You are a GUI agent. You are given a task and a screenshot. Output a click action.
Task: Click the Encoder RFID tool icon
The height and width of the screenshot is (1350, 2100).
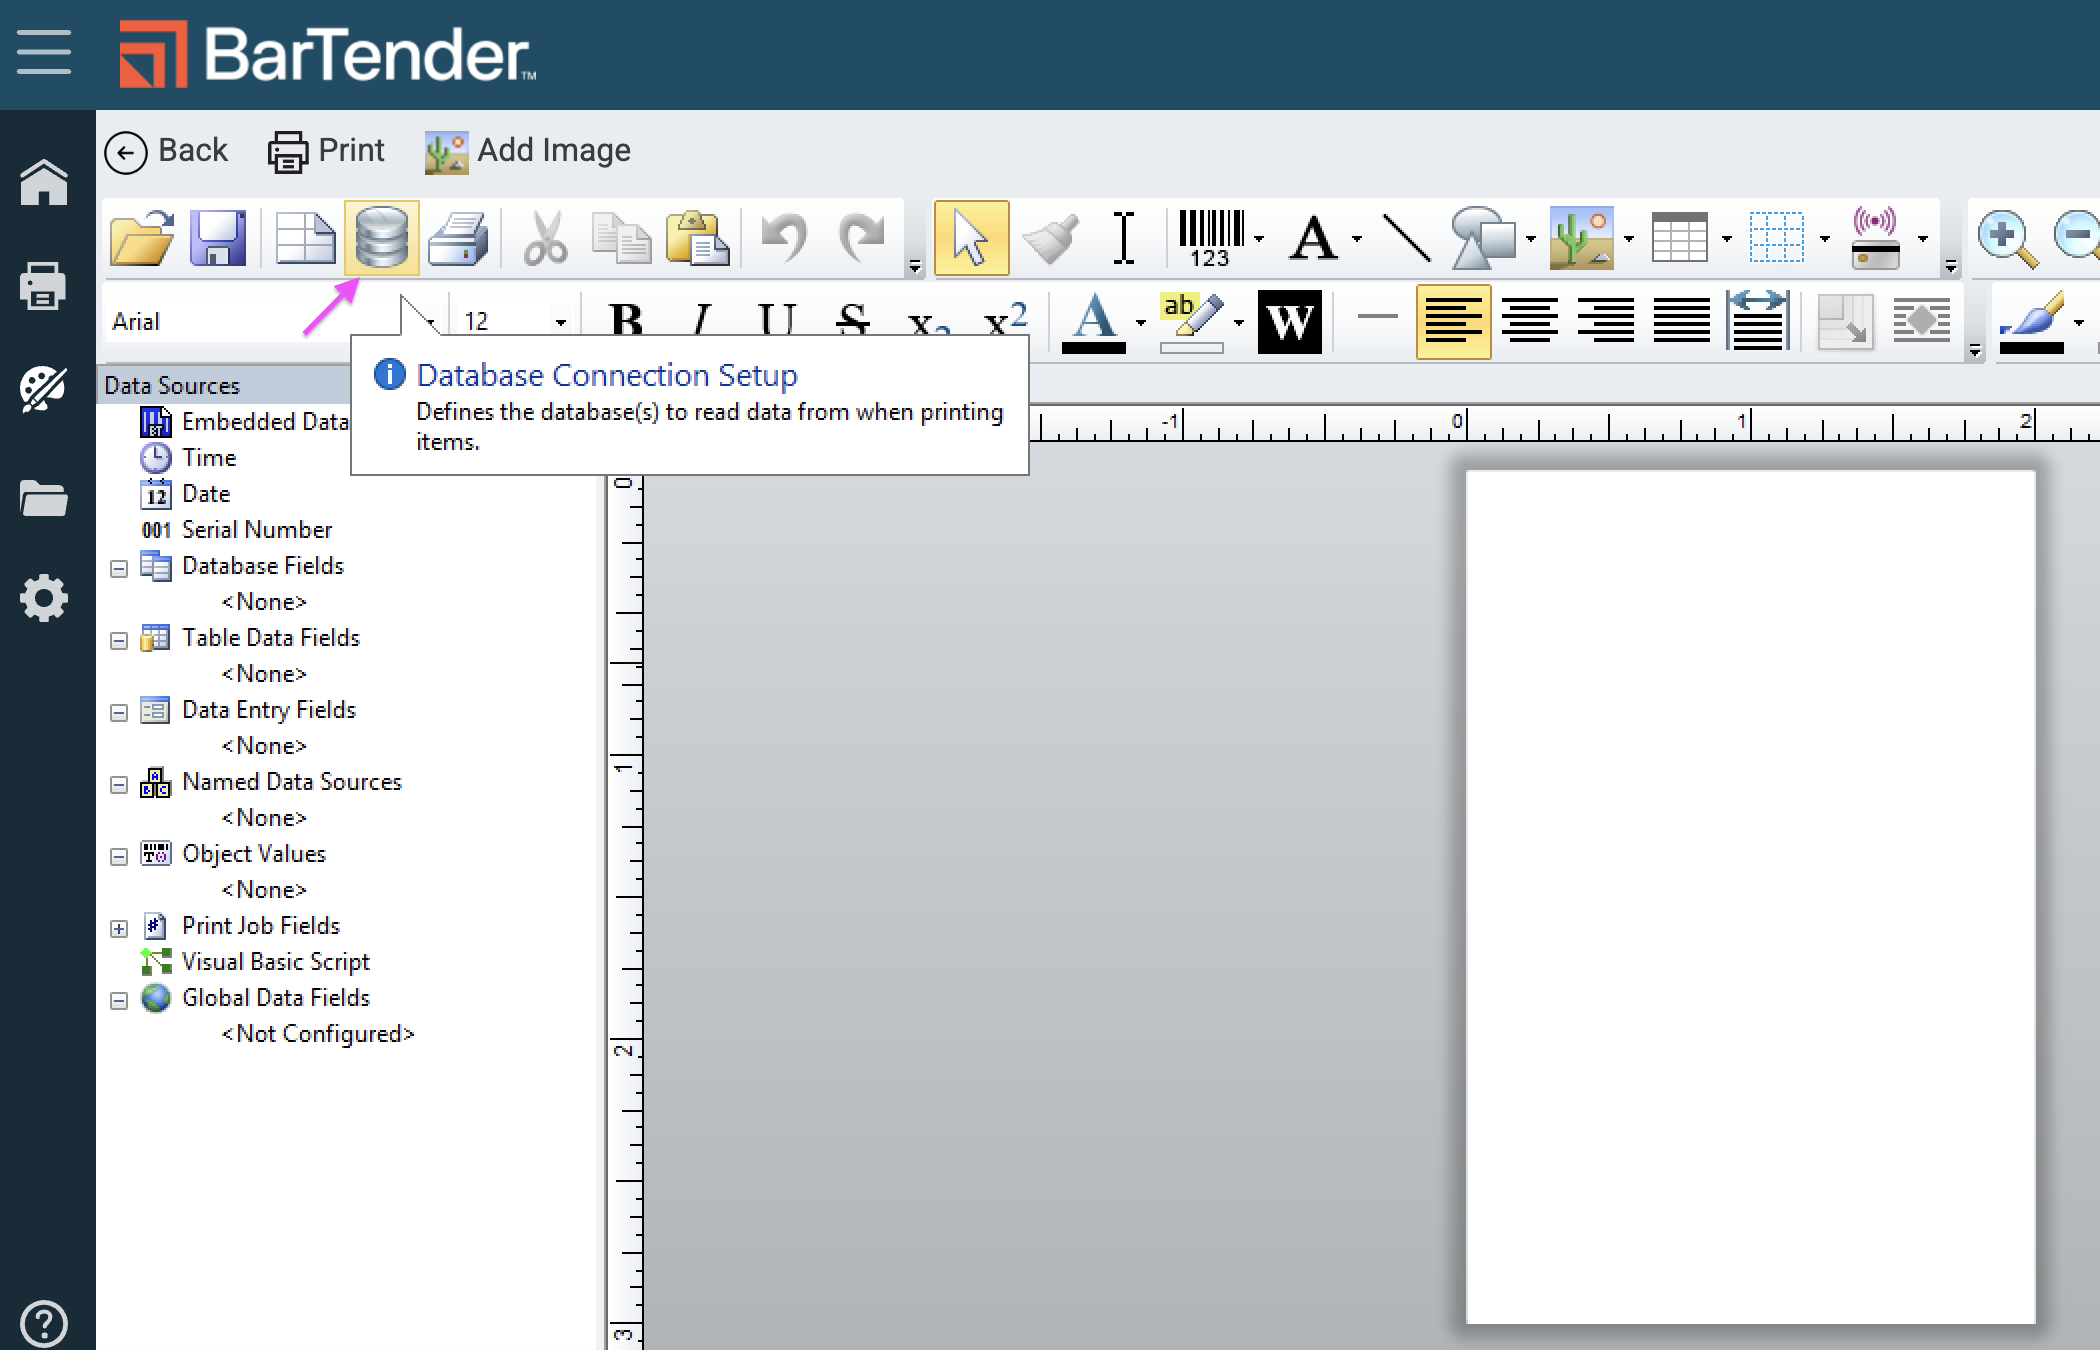pos(1875,238)
